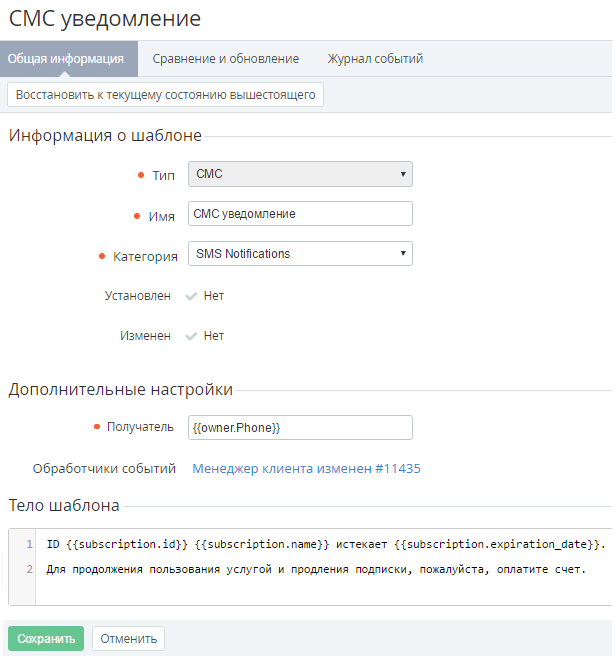Focus the Получатель input field

tap(300, 428)
